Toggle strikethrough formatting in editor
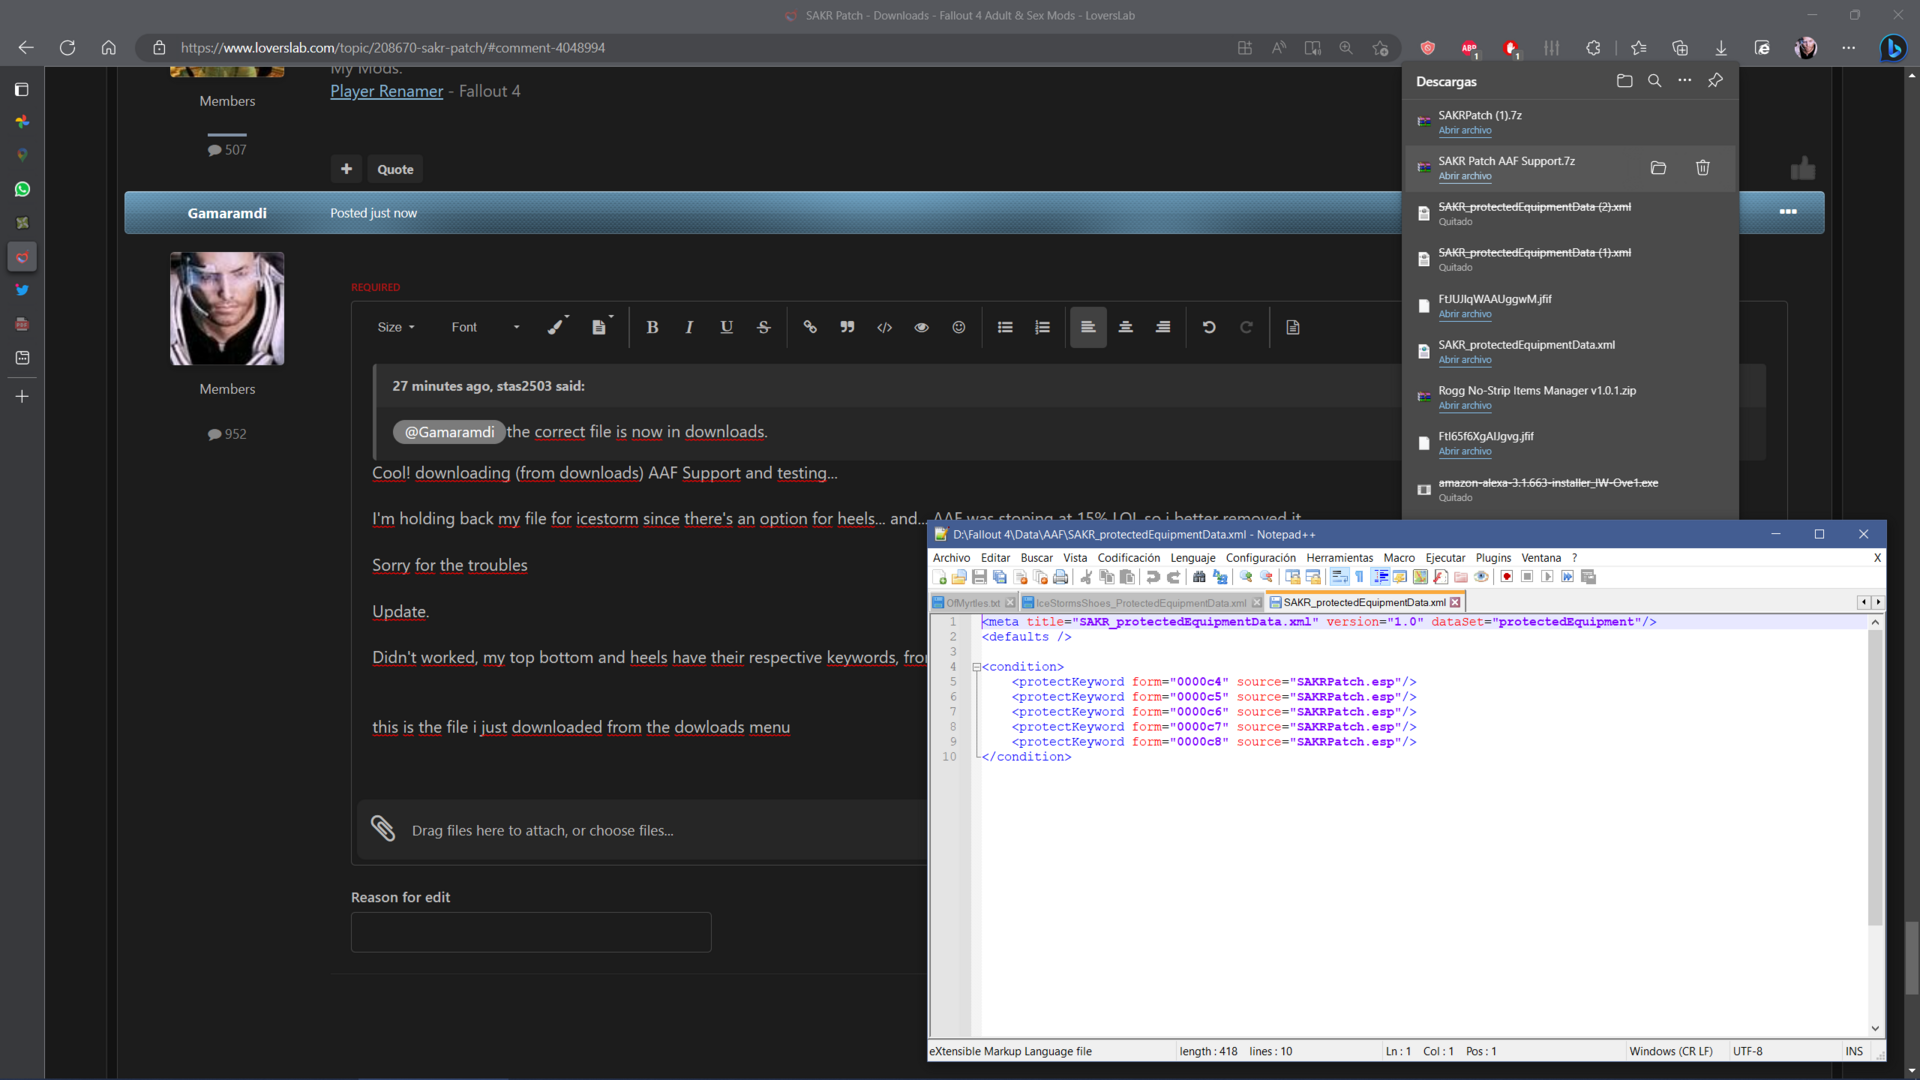 (763, 327)
